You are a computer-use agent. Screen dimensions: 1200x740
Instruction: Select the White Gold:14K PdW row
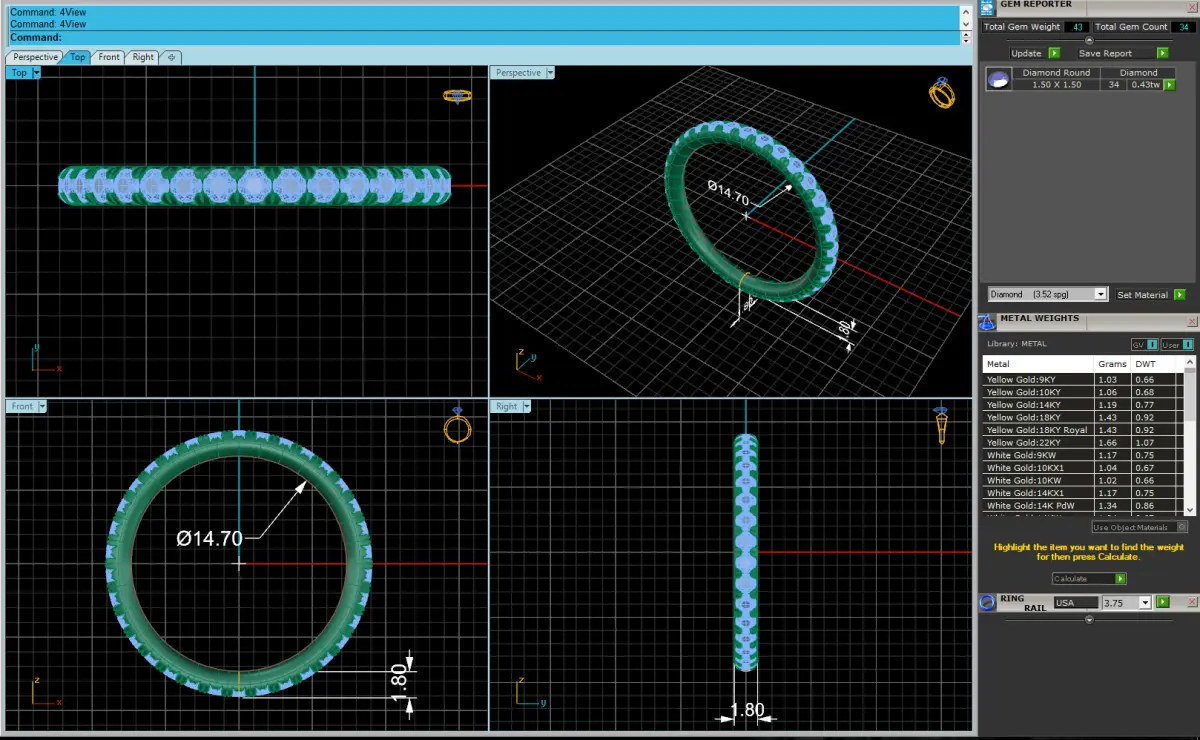[1083, 506]
